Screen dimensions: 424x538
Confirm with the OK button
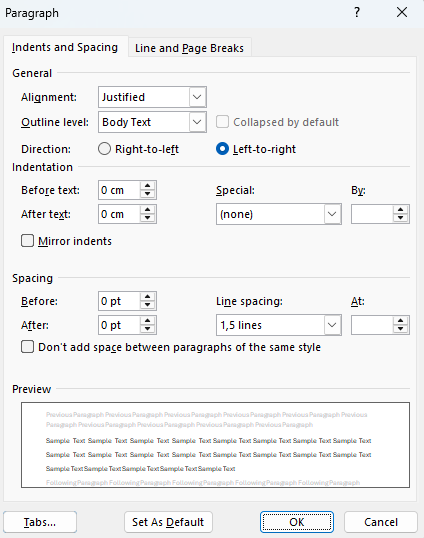click(x=297, y=522)
